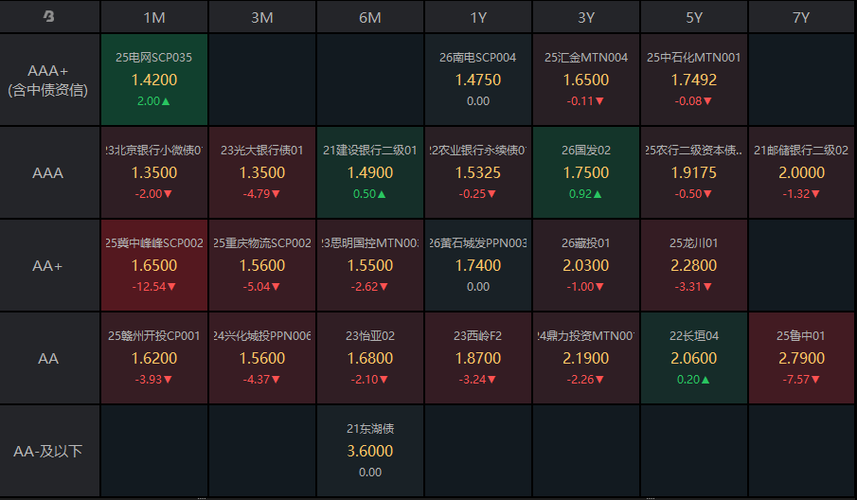Open the 25电网SCP035 bond cell
This screenshot has height=500, width=857.
(154, 80)
